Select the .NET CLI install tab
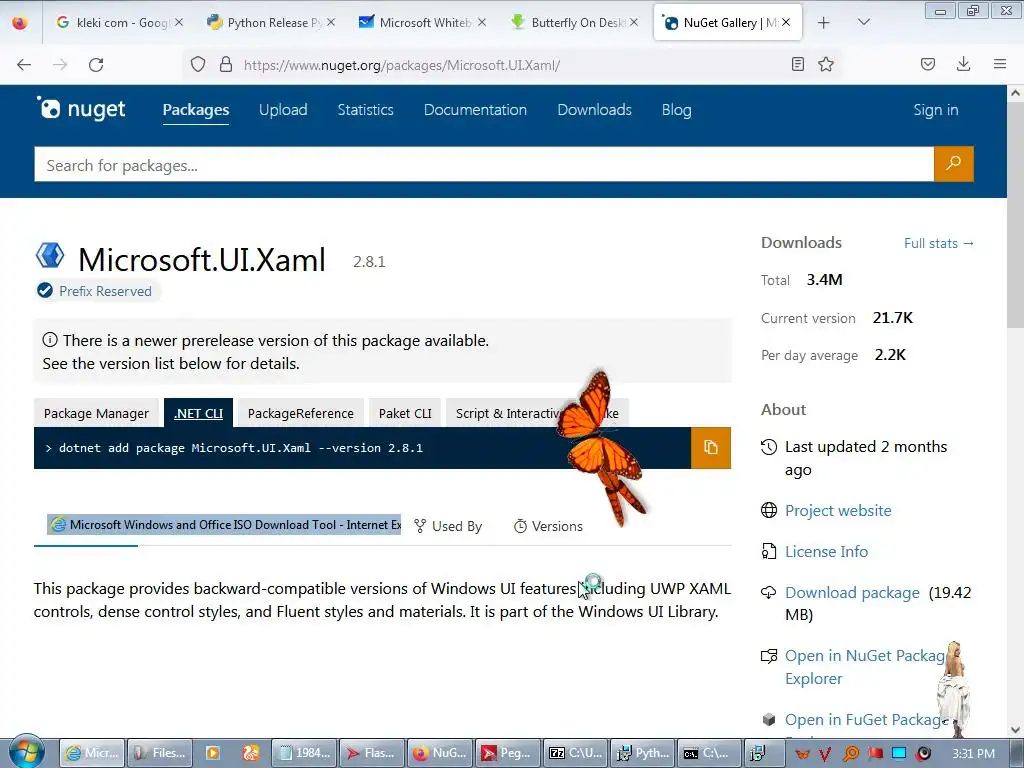This screenshot has height=768, width=1024. click(x=199, y=413)
